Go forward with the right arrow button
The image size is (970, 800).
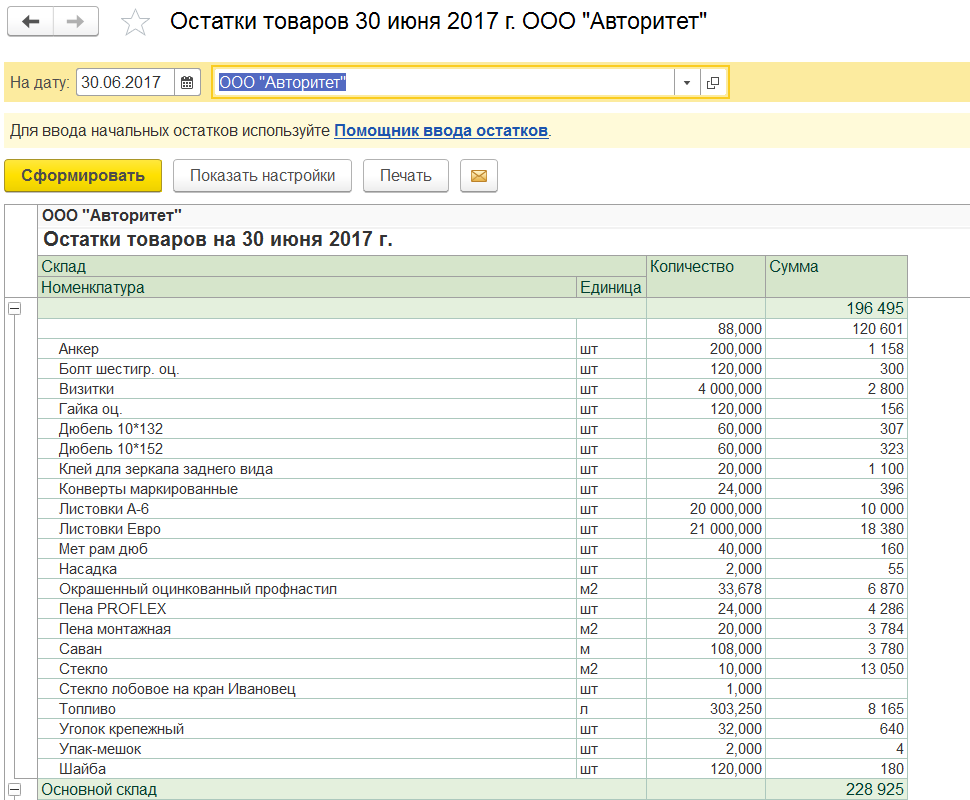coord(76,22)
